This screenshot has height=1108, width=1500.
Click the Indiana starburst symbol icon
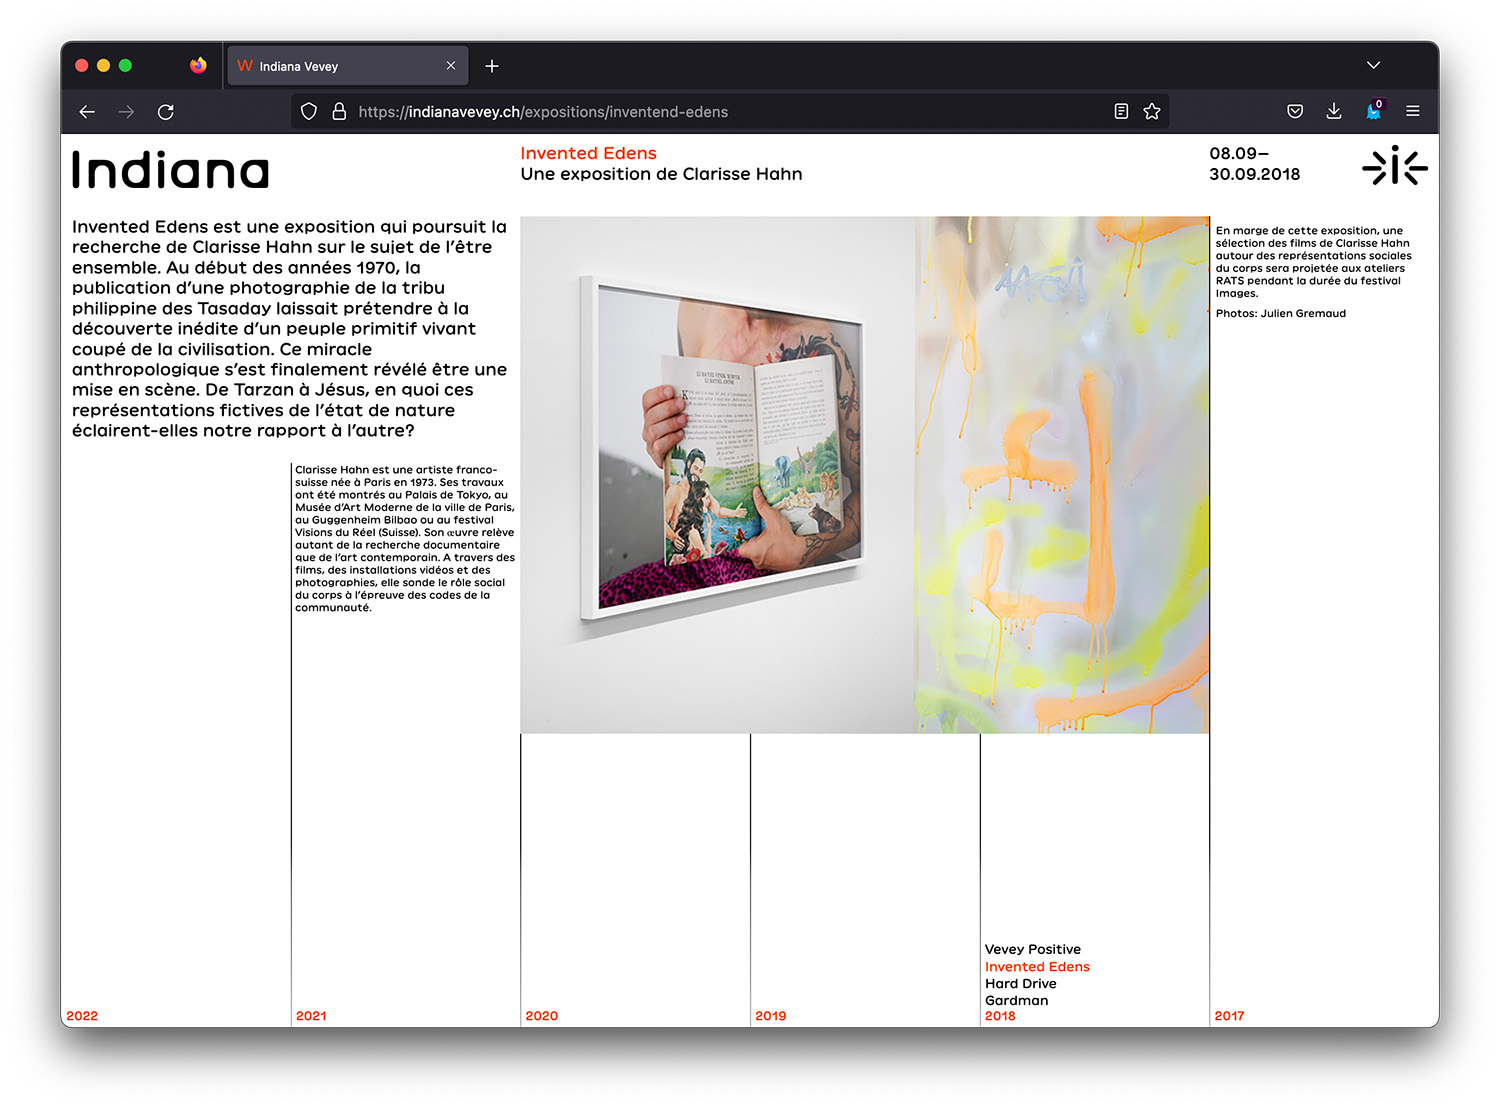click(x=1394, y=166)
